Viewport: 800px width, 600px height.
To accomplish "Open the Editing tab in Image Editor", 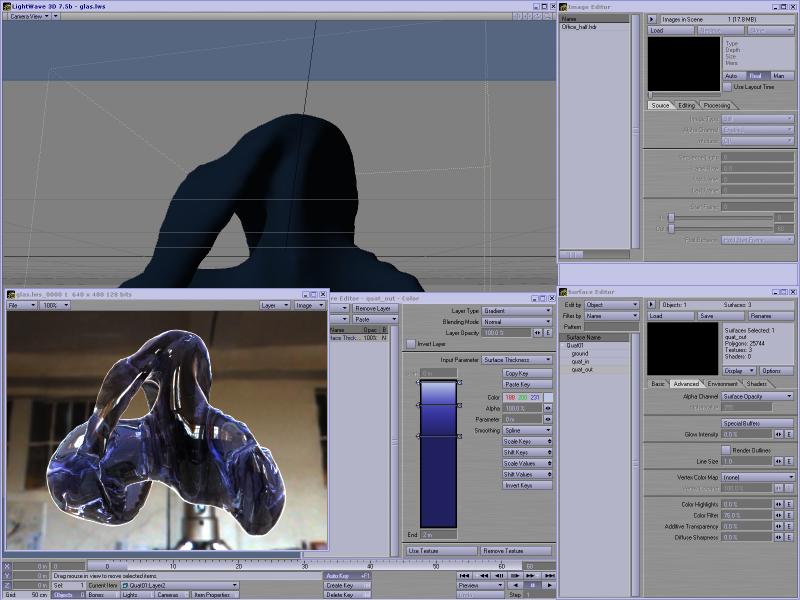I will click(686, 105).
